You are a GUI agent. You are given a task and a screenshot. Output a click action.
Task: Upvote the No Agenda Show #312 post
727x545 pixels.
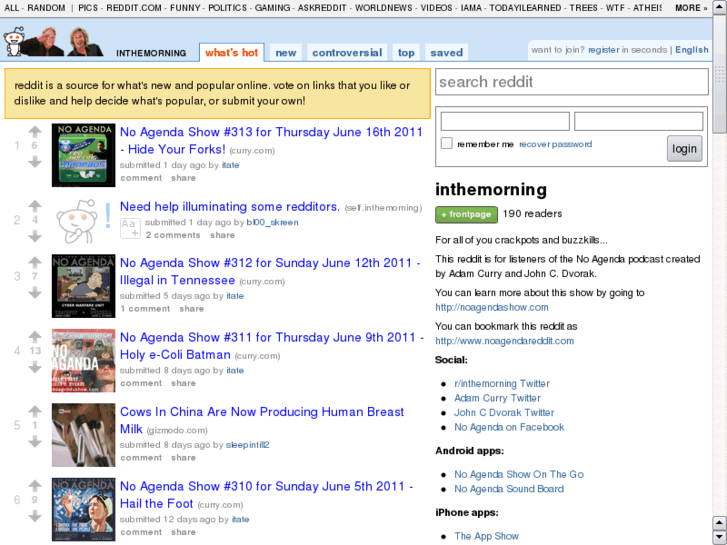(x=35, y=263)
